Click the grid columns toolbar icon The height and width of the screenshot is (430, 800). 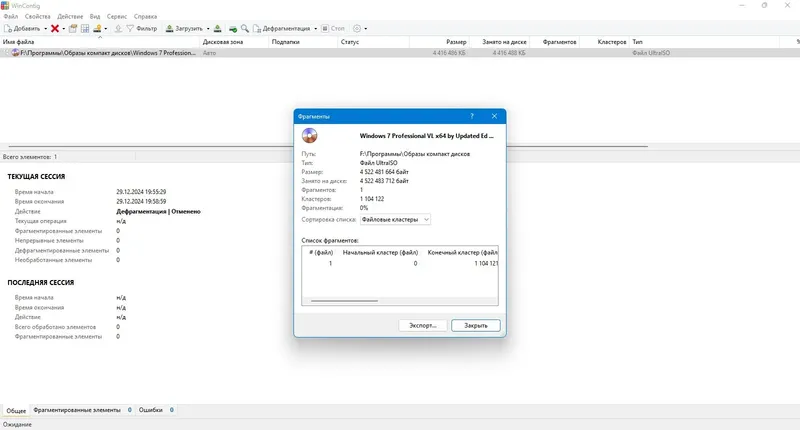click(85, 29)
